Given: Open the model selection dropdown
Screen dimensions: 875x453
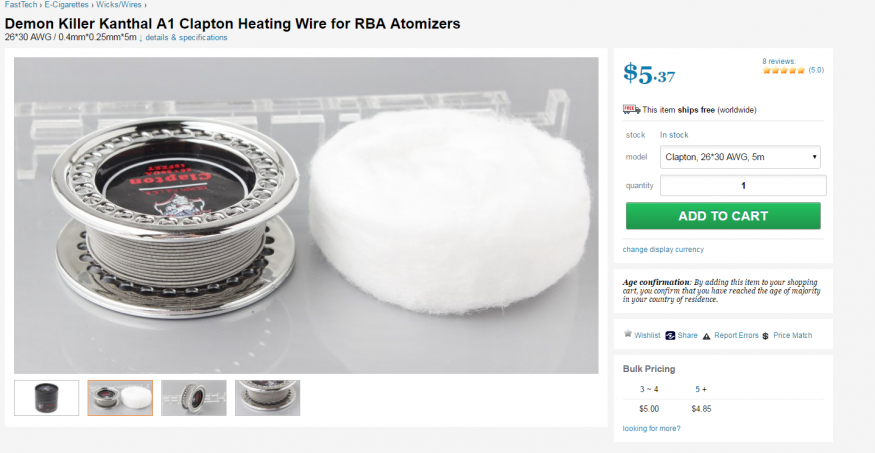Looking at the screenshot, I should pos(740,157).
